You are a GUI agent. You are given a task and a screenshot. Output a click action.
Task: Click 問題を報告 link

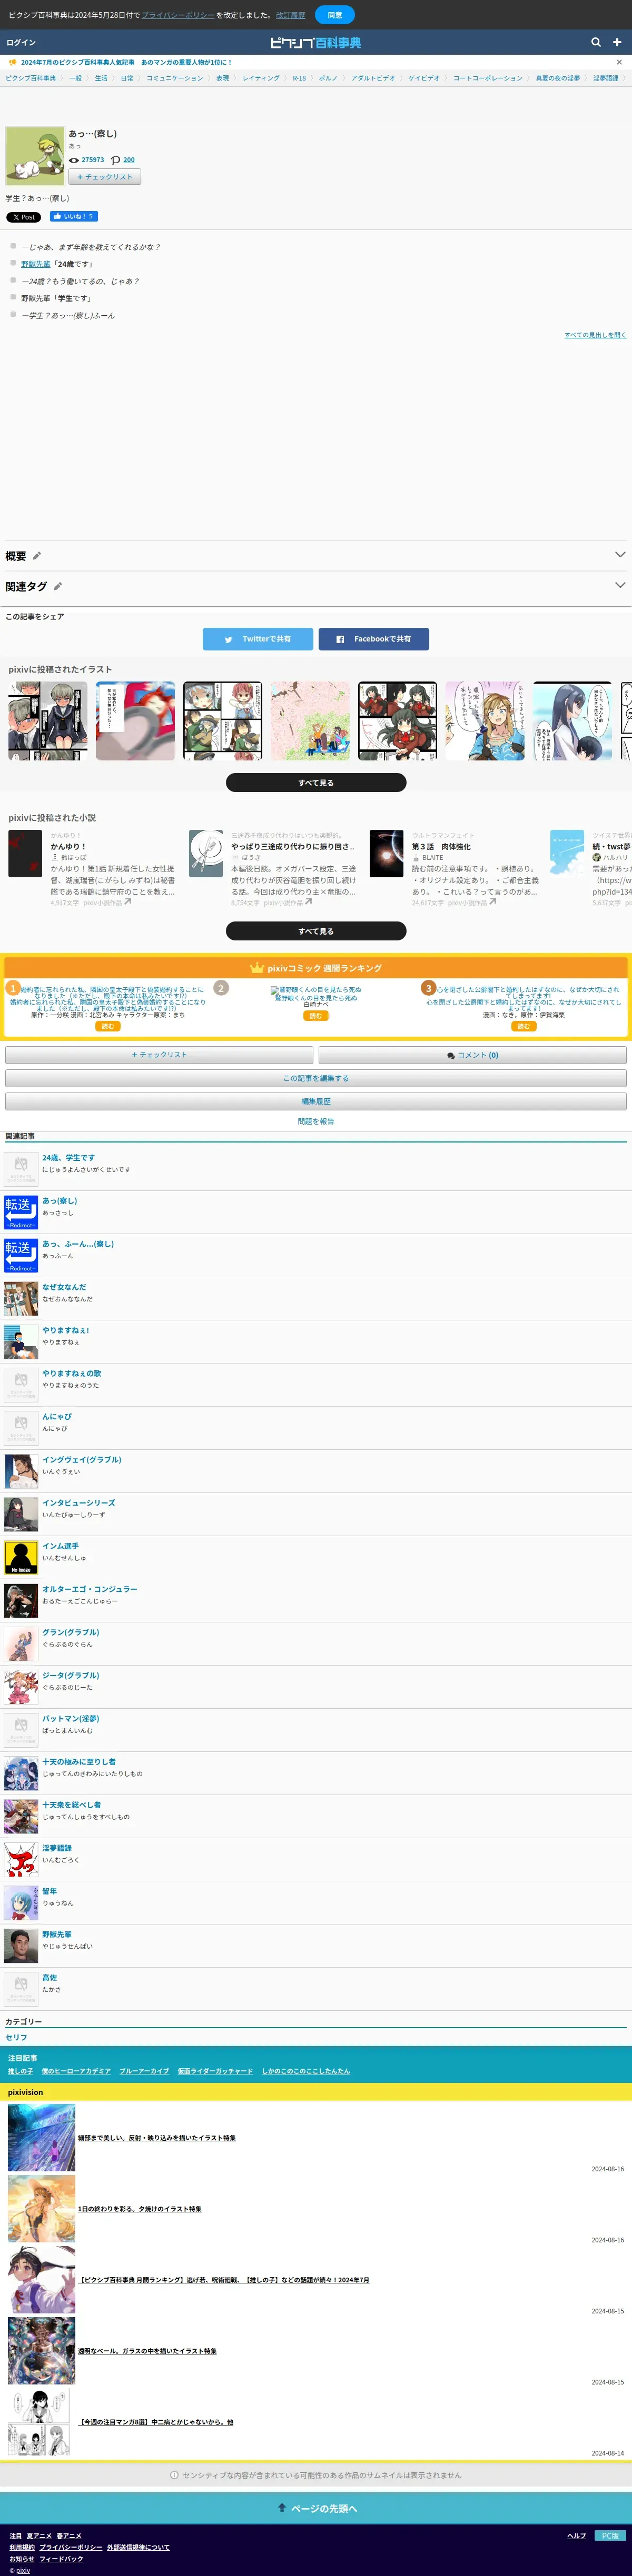[x=316, y=1122]
